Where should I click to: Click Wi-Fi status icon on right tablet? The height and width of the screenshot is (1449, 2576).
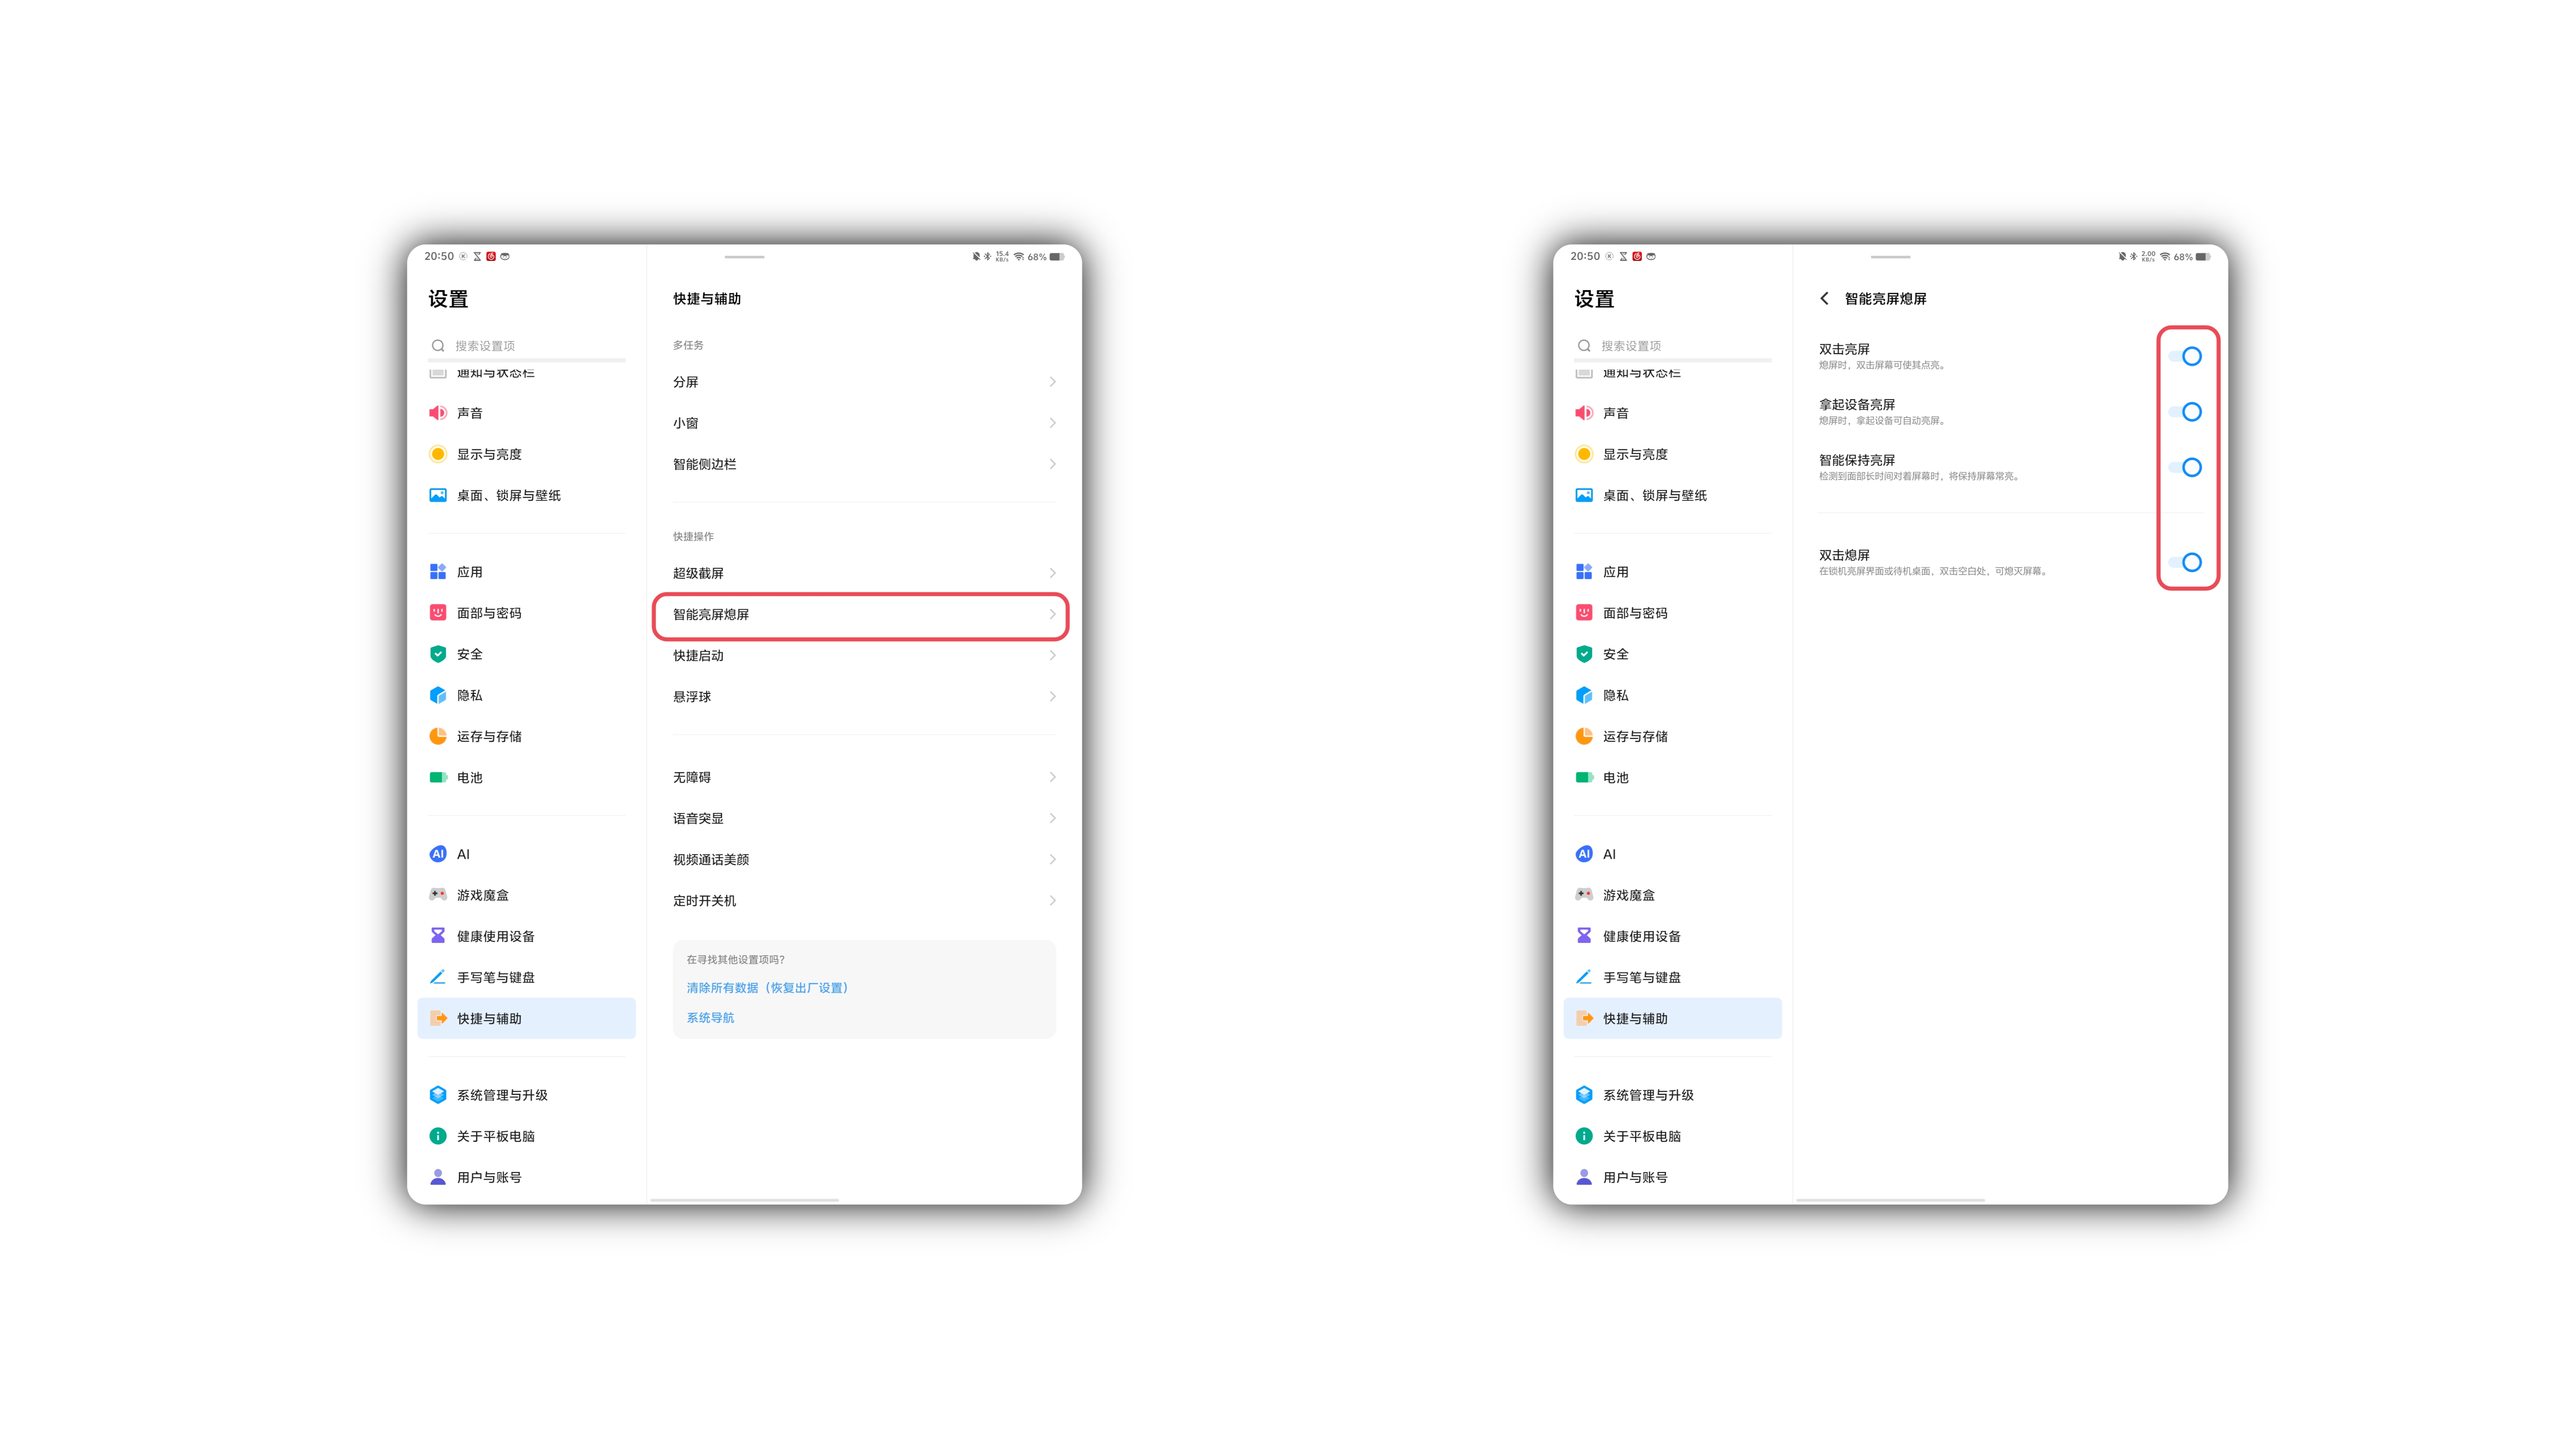[2165, 257]
